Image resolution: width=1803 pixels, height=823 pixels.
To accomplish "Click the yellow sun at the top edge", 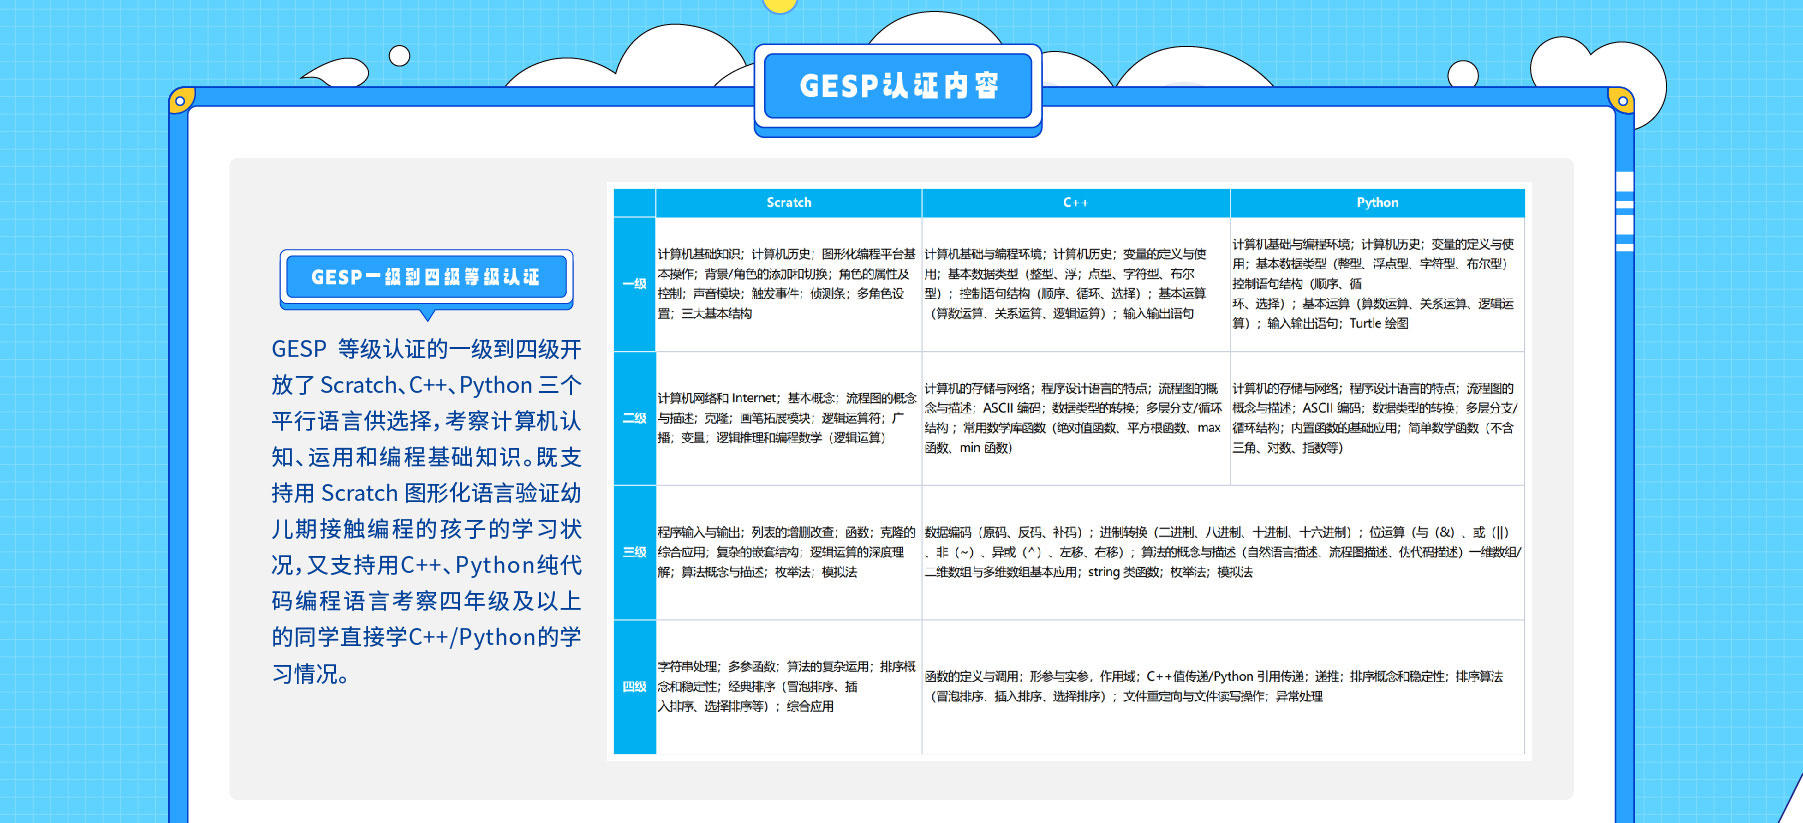I will 779,5.
